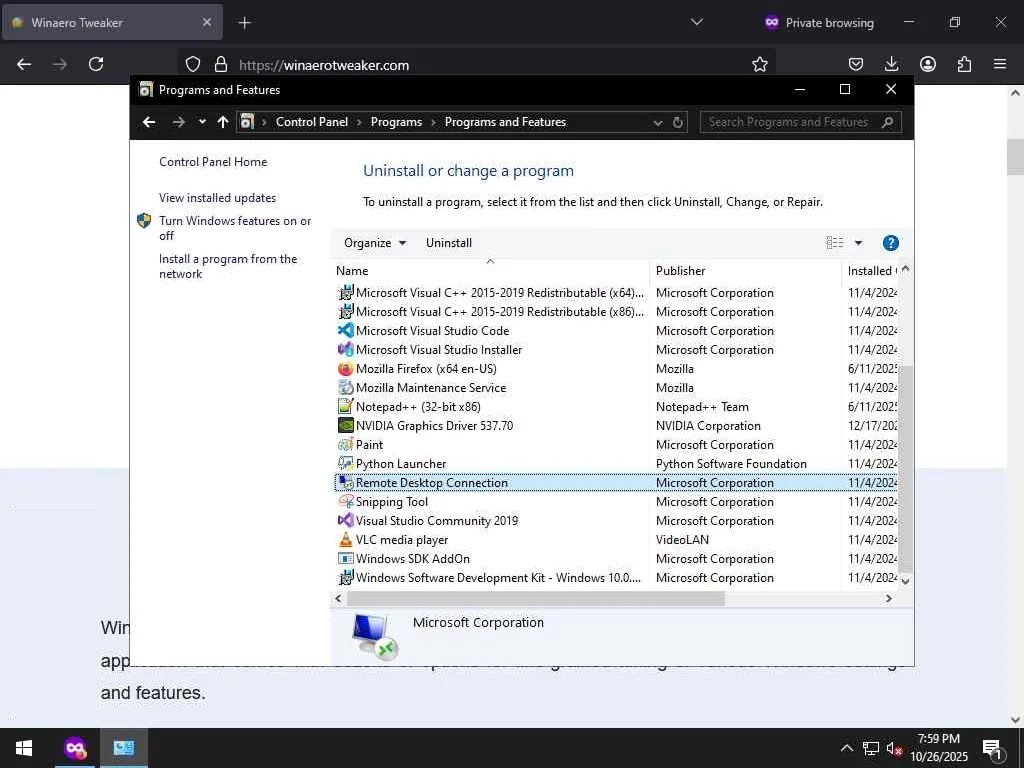Click Control Panel taskbar icon
1024x768 pixels.
(x=123, y=748)
